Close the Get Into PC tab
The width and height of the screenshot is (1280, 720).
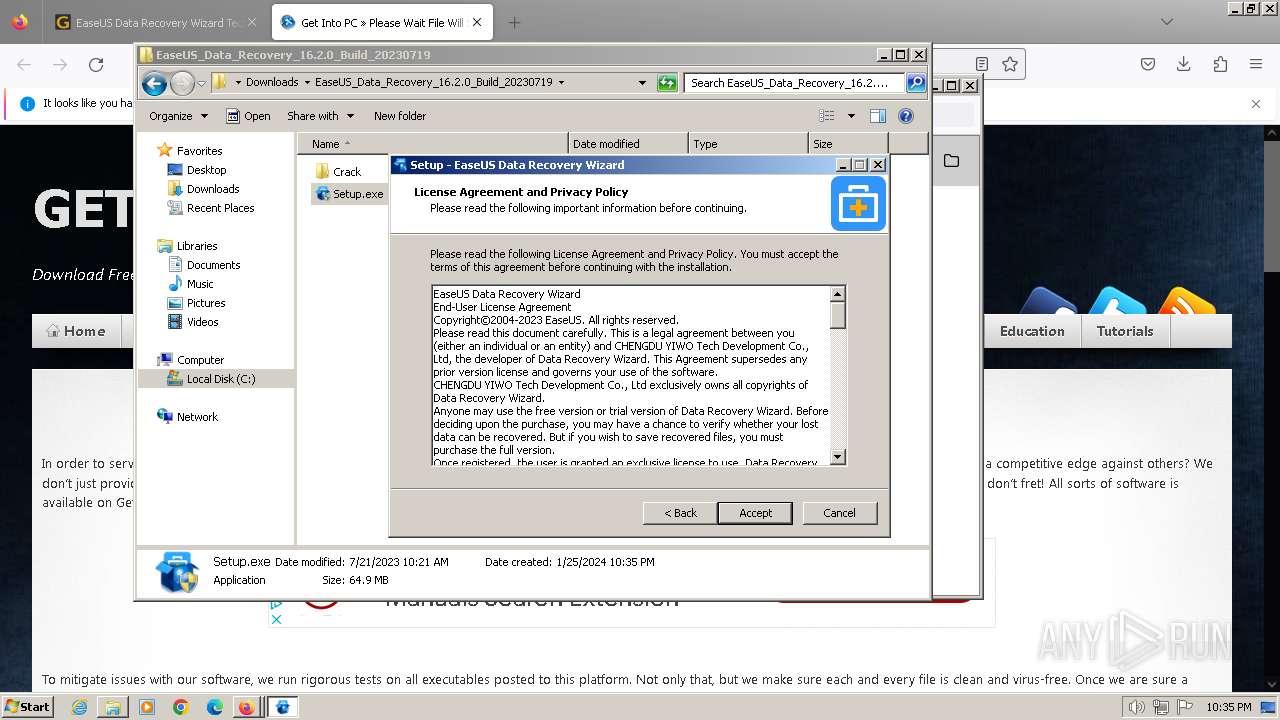[x=477, y=22]
